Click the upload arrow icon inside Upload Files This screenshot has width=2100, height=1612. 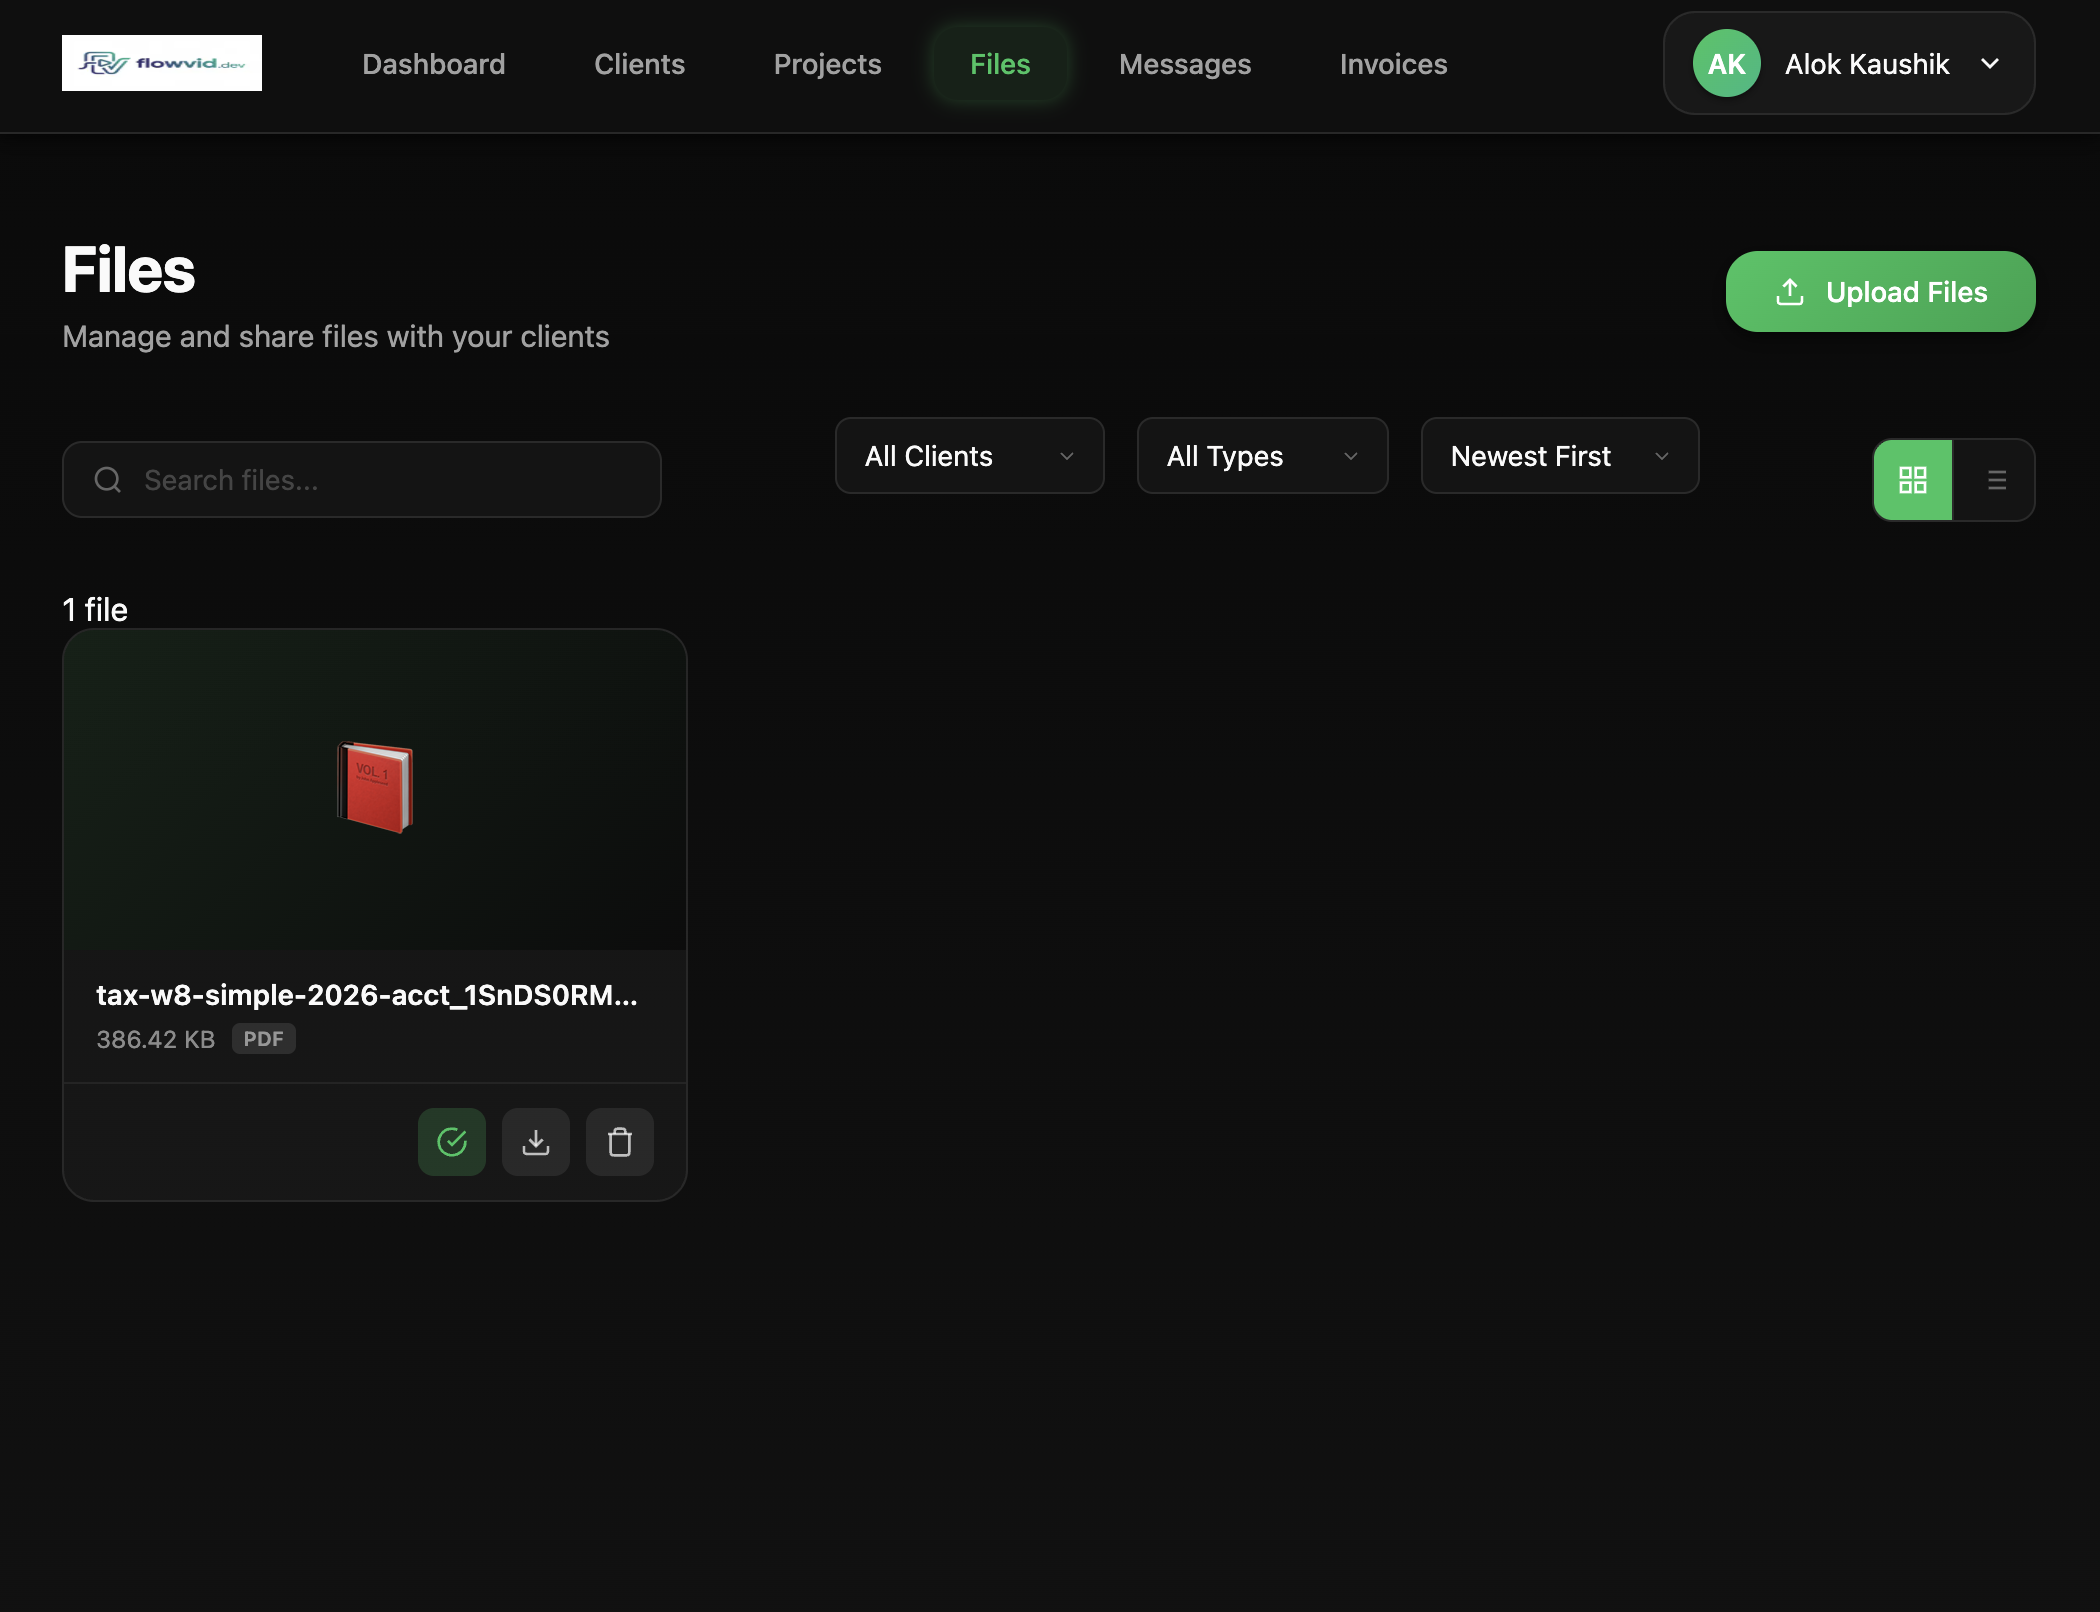point(1789,291)
